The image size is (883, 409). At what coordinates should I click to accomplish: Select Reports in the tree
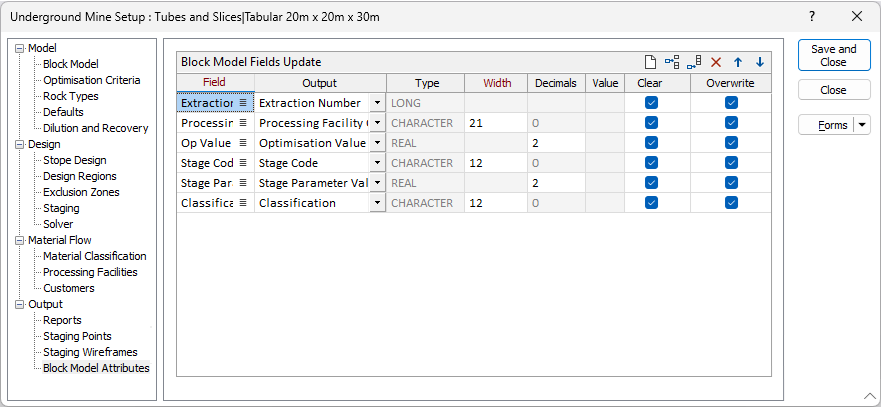(x=62, y=321)
